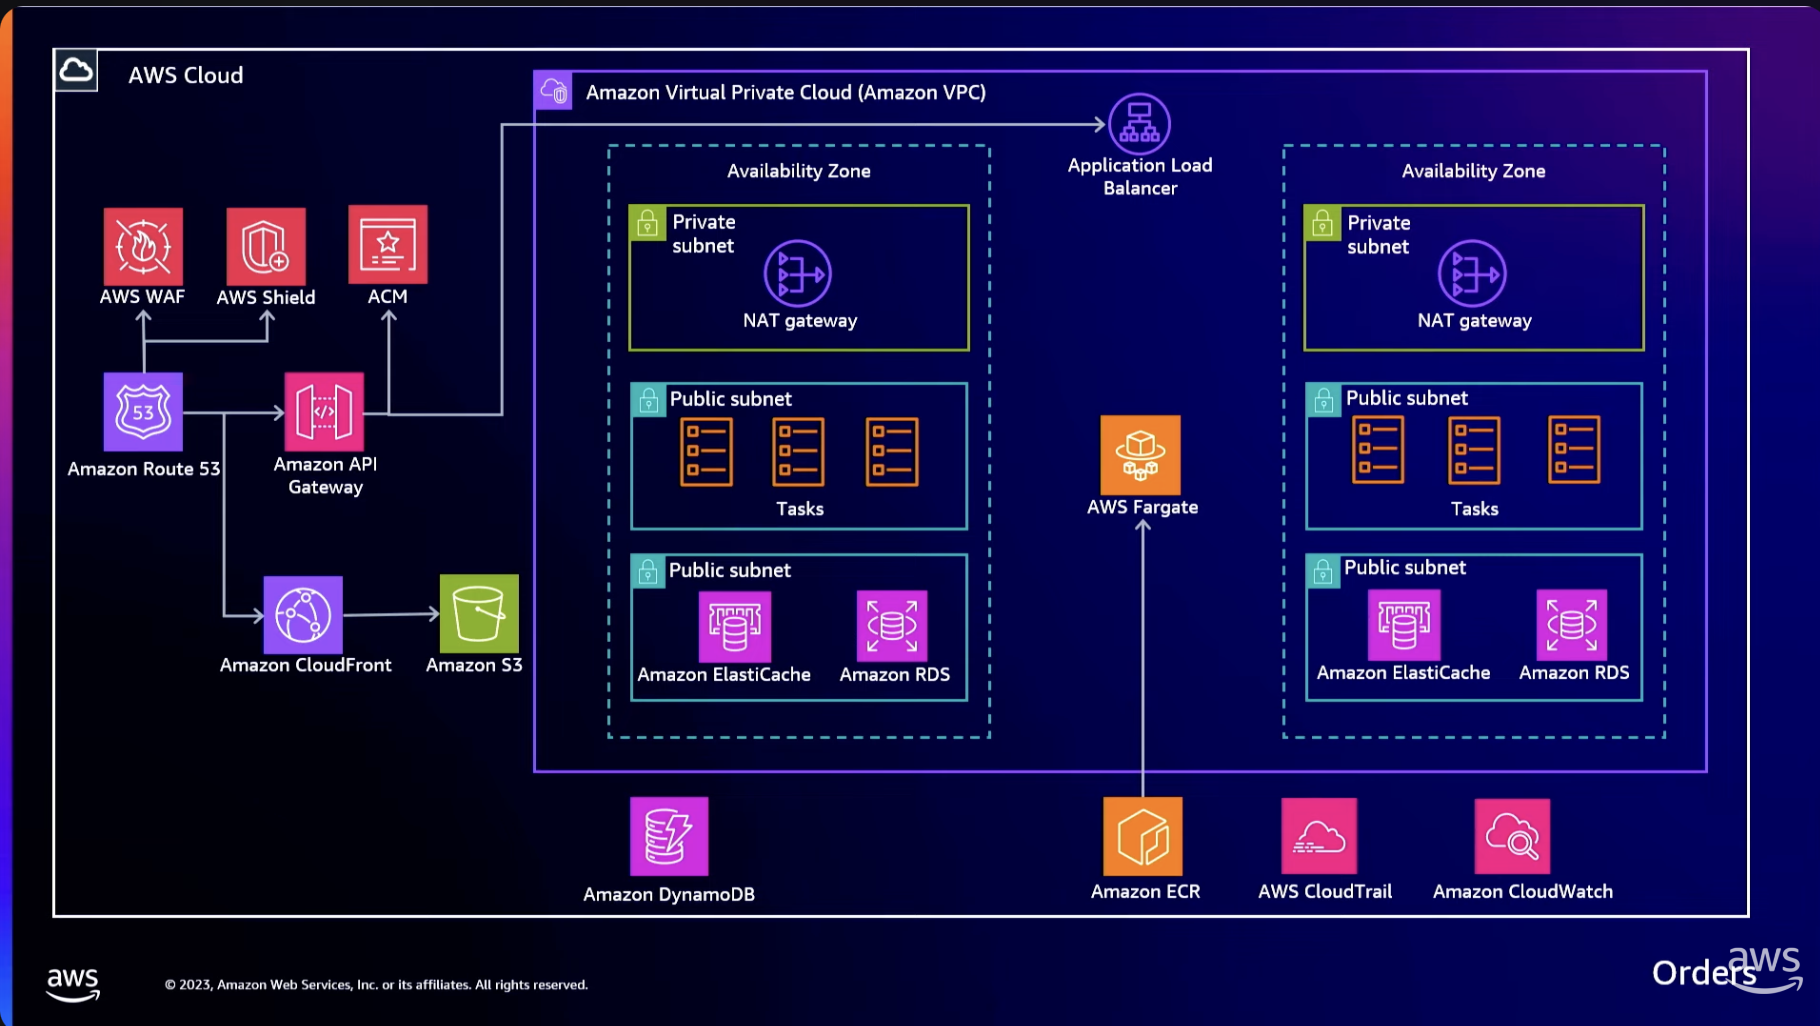Select the Application Load Balancer icon
Screen dimensions: 1820x1026
coord(1139,125)
